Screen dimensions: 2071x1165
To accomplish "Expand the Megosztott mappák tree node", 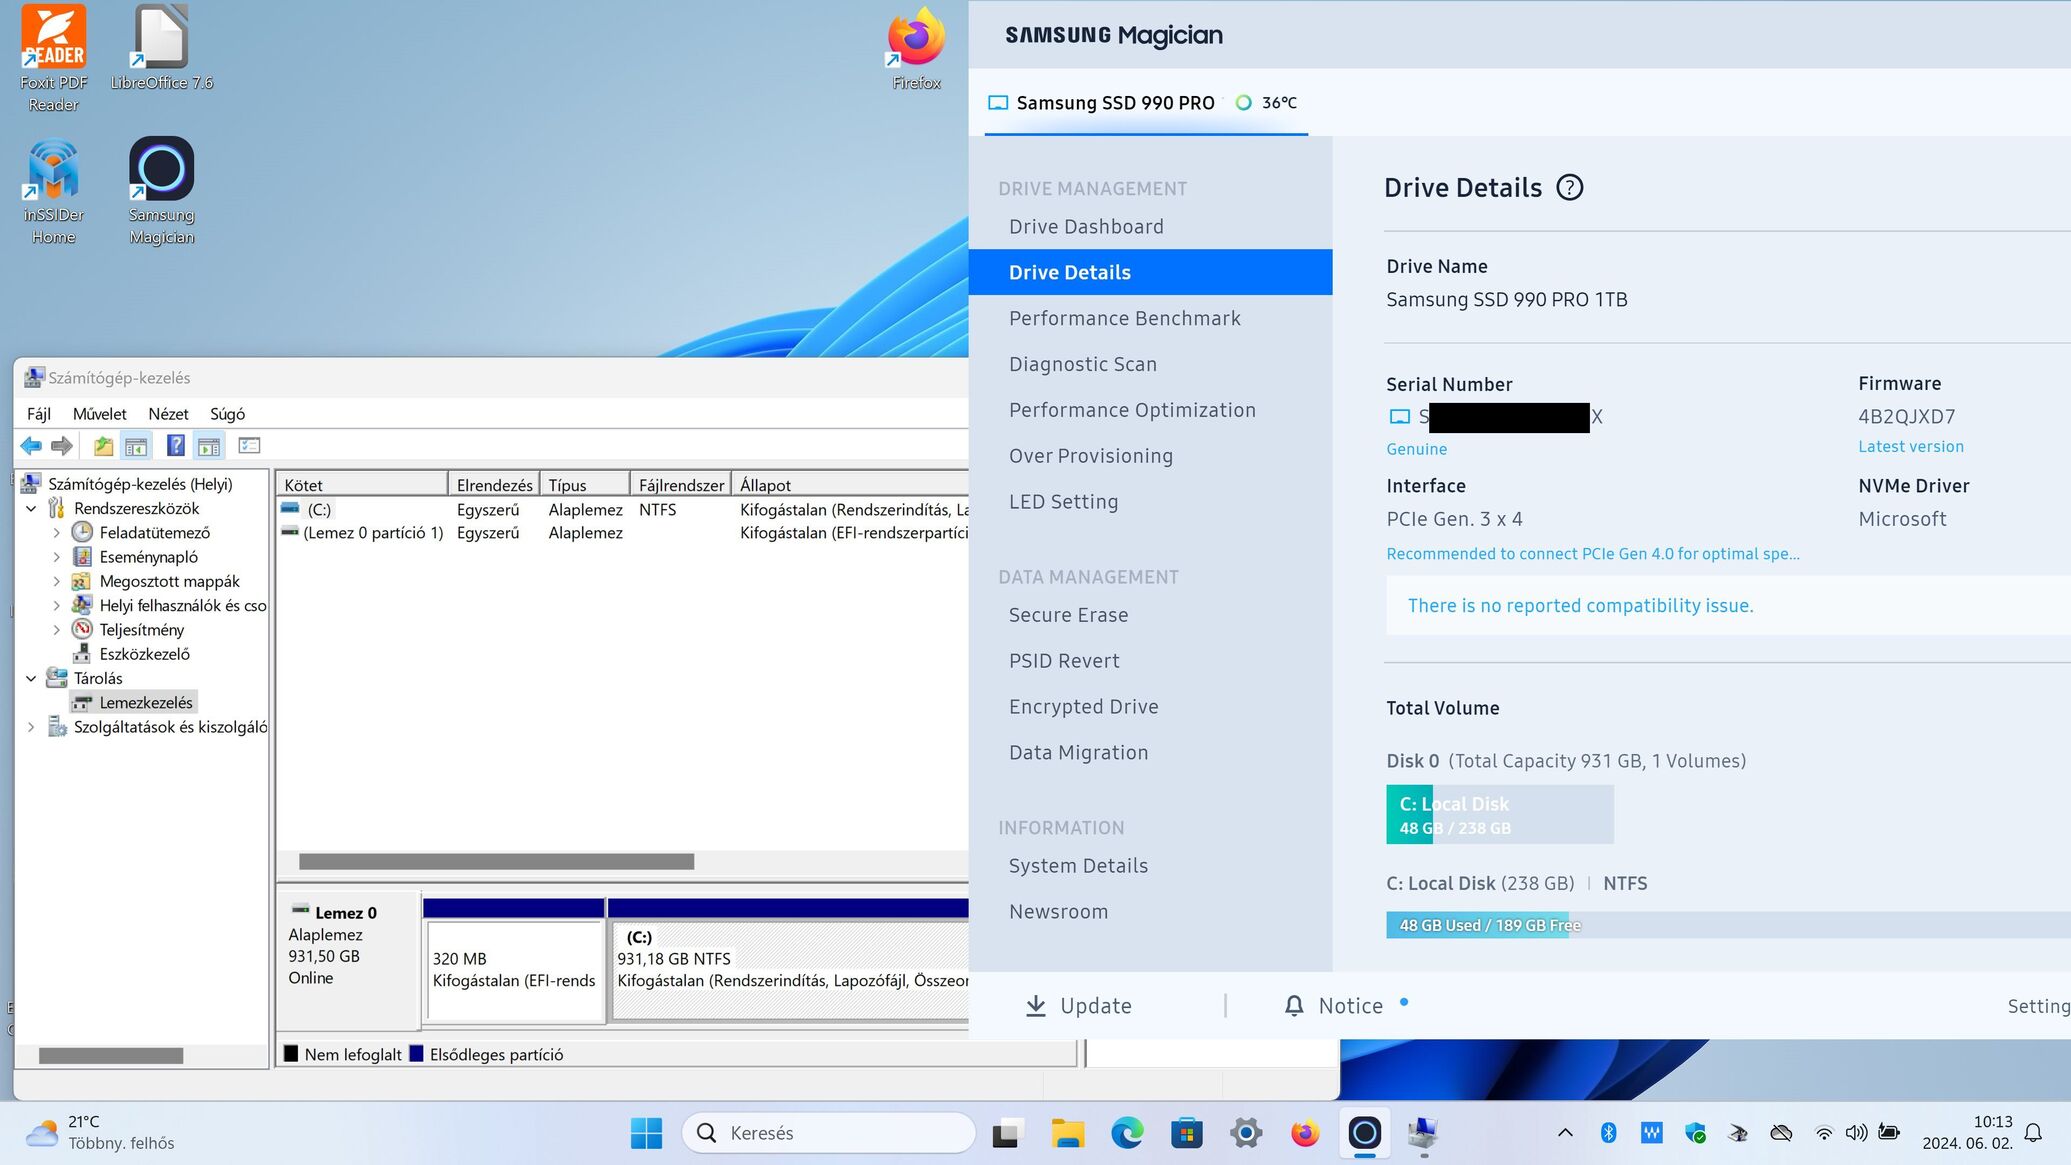I will [x=56, y=581].
